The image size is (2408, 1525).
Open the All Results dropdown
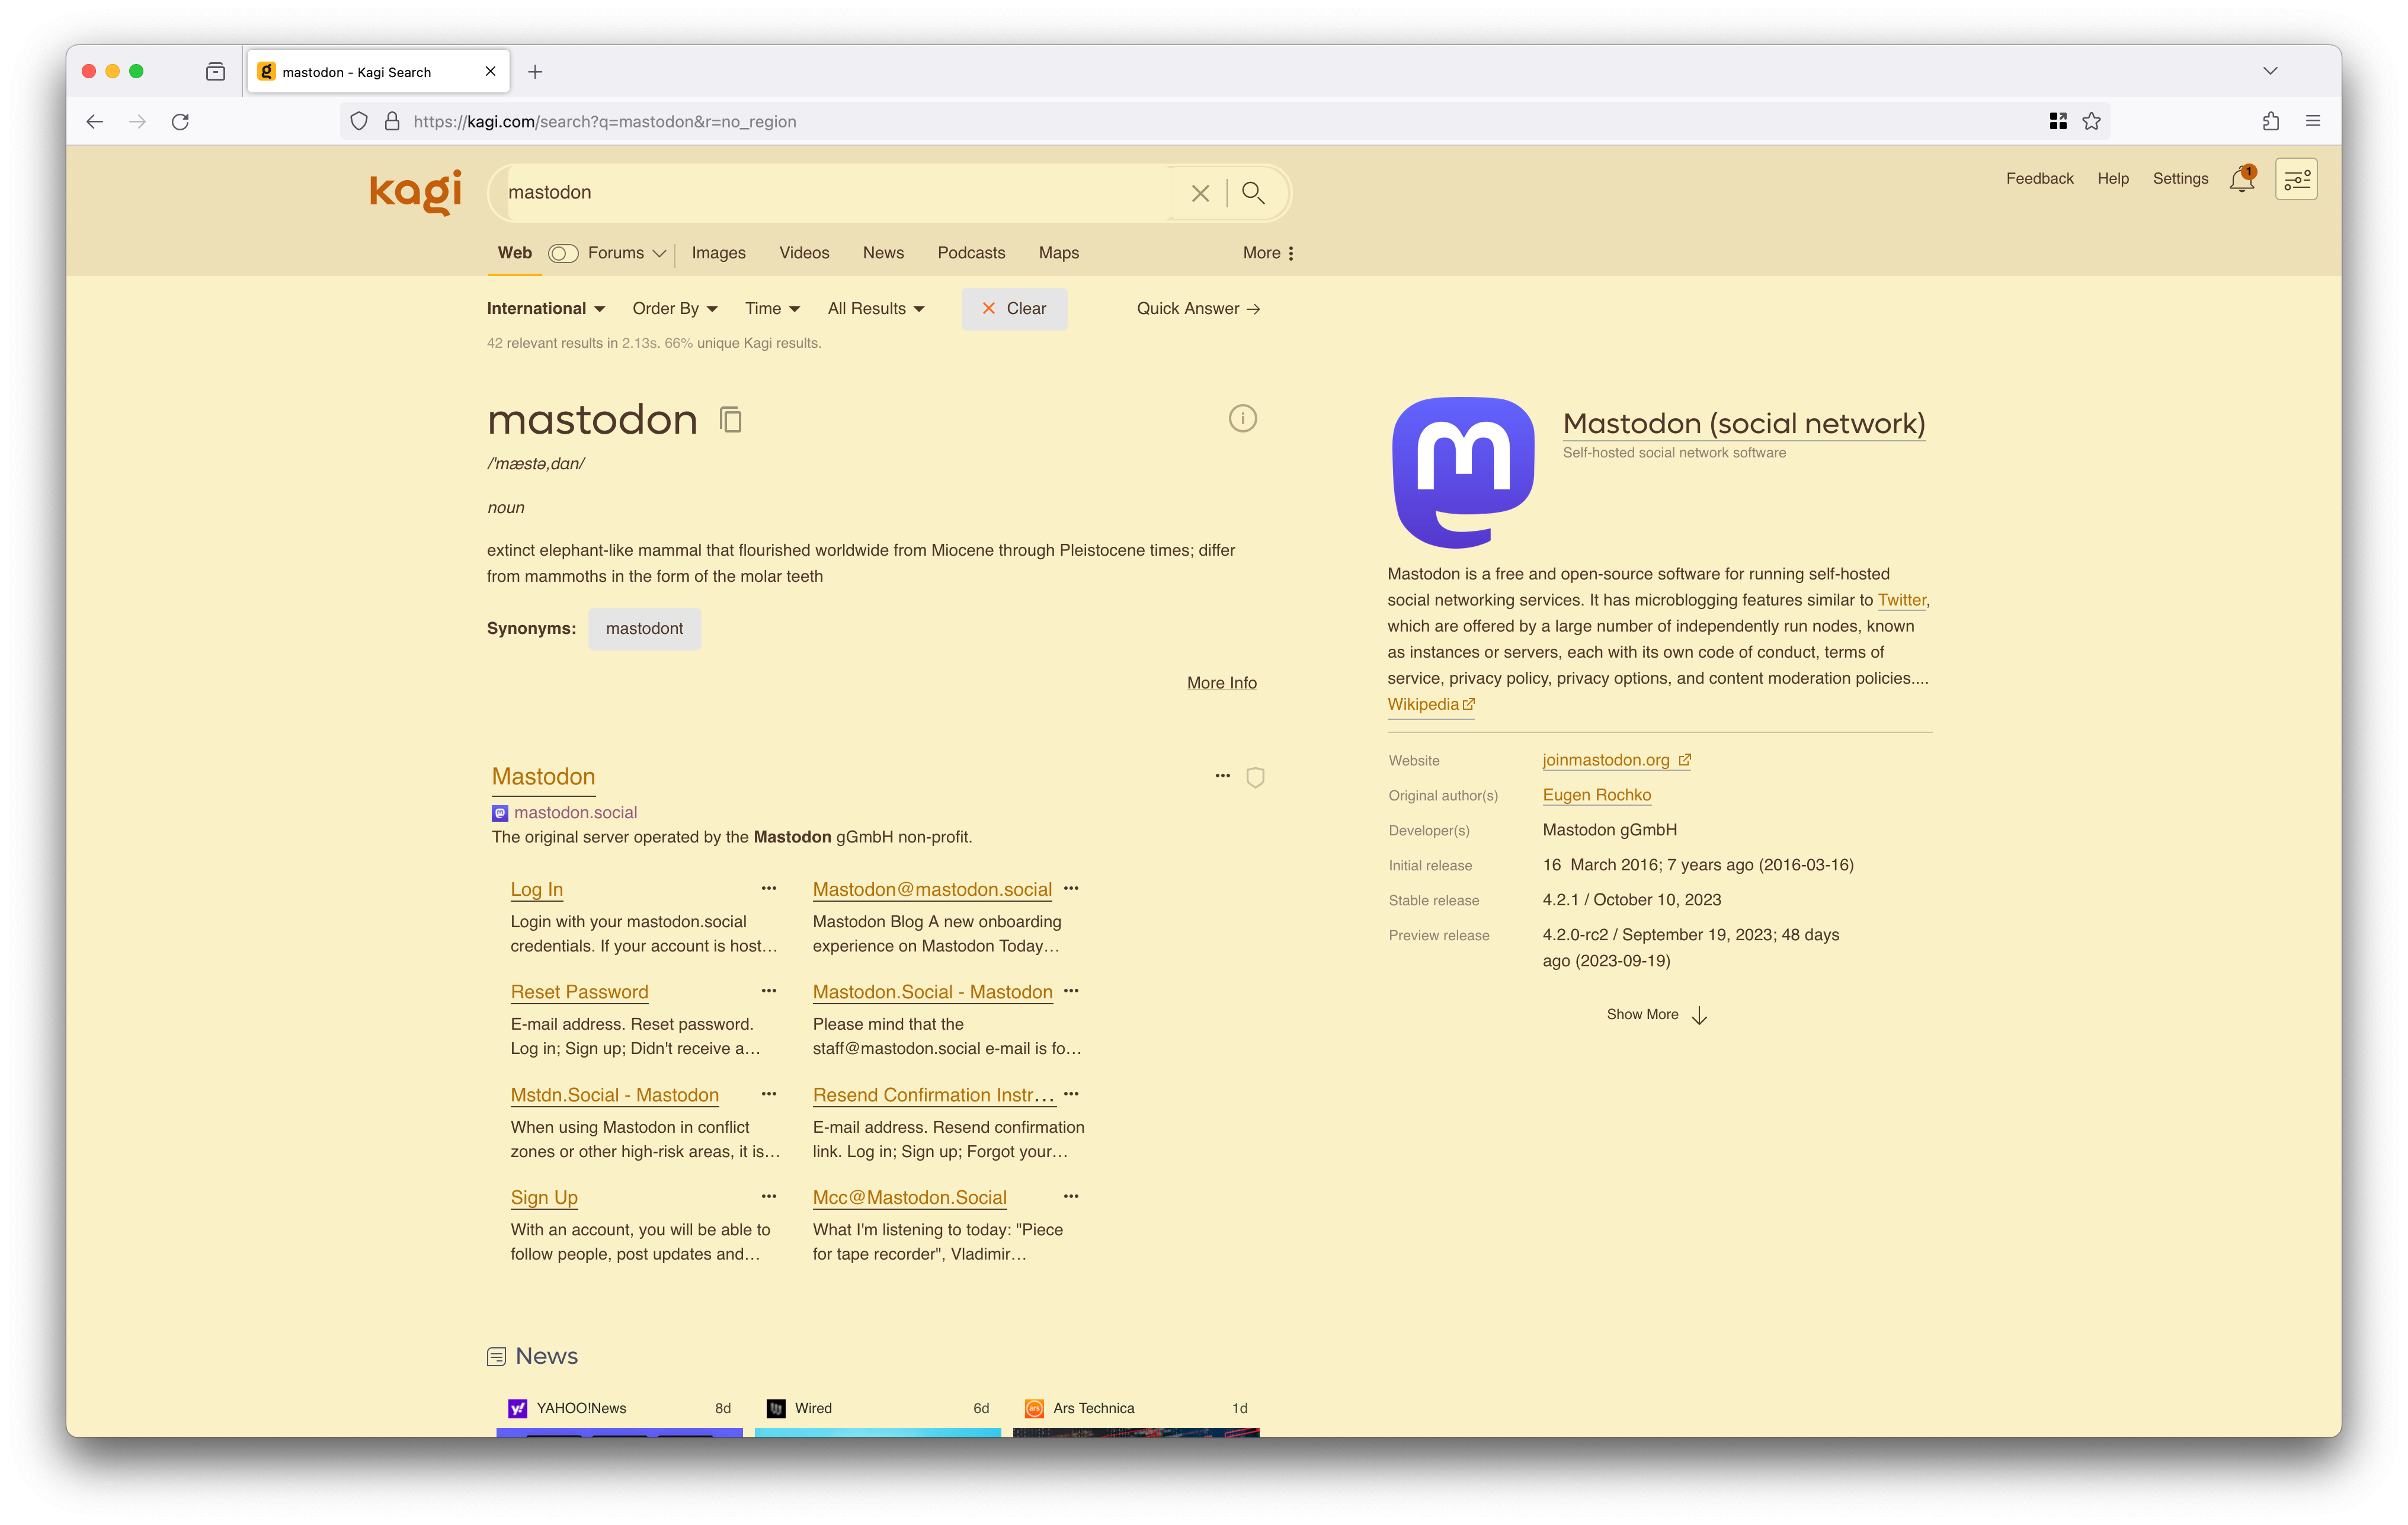[876, 309]
